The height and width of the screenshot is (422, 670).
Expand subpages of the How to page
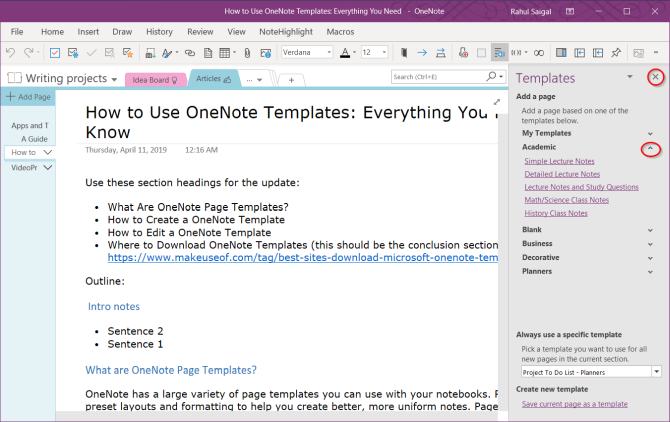tap(47, 152)
